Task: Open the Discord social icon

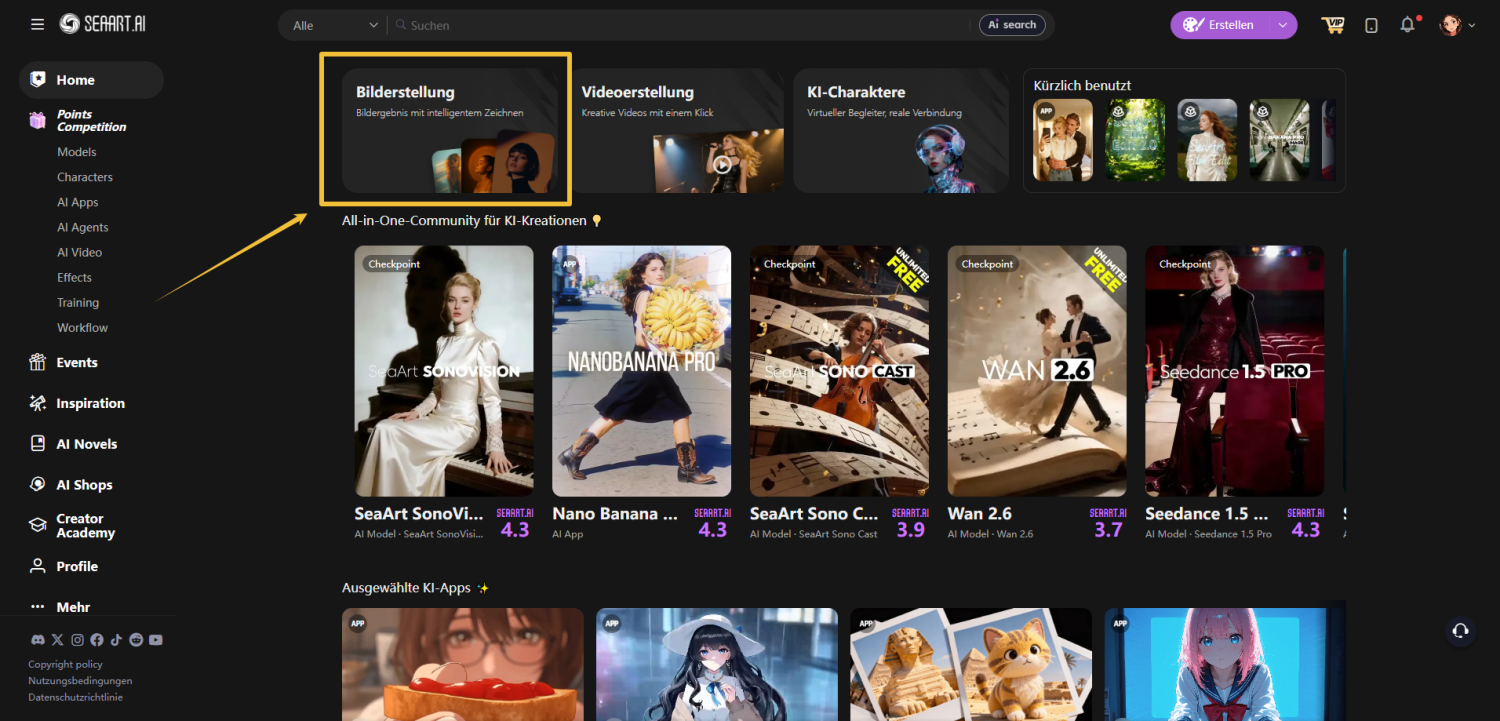Action: (x=37, y=640)
